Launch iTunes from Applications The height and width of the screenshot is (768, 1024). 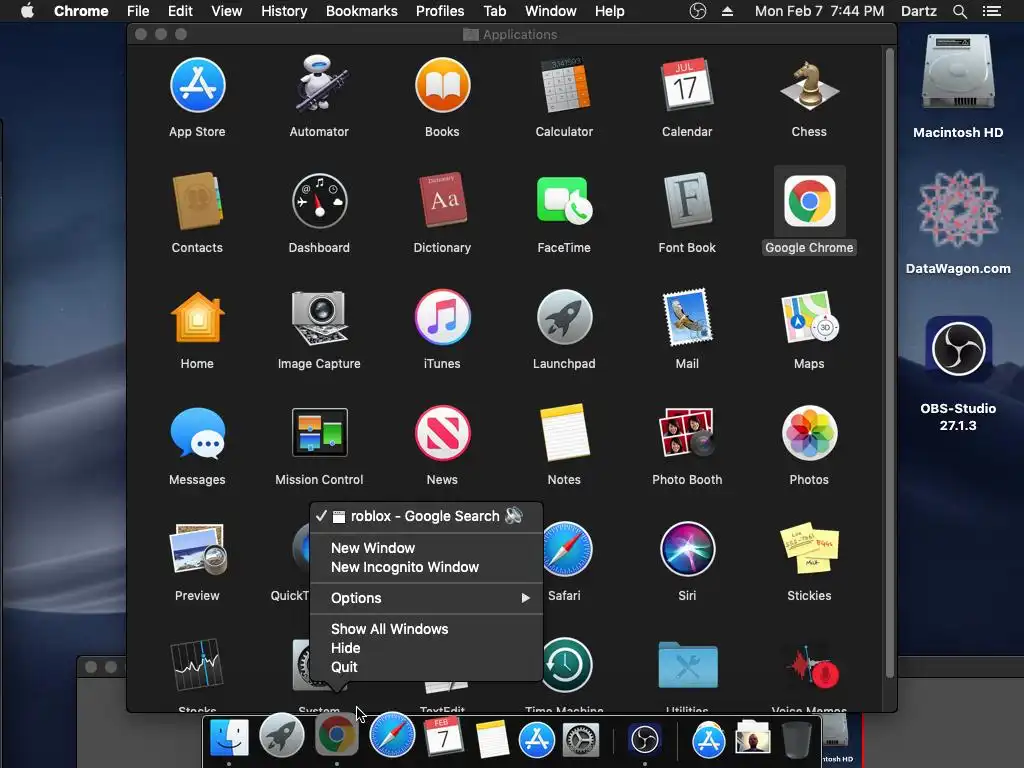(x=442, y=317)
